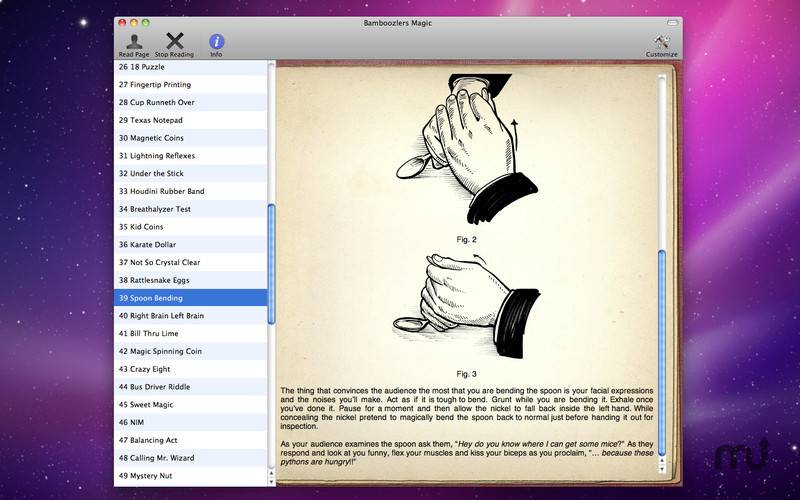Image resolution: width=800 pixels, height=500 pixels.
Task: Click the sidebar scroll down arrow
Action: 271,482
